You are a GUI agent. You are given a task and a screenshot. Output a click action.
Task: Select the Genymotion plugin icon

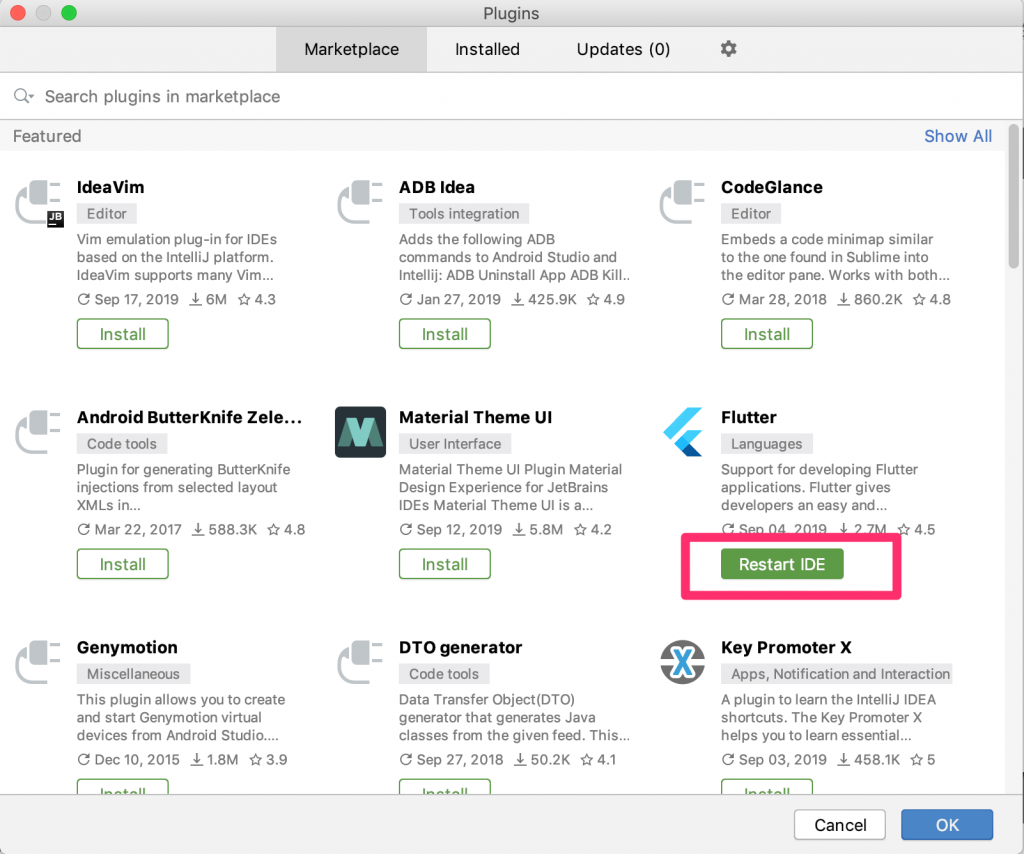point(38,661)
